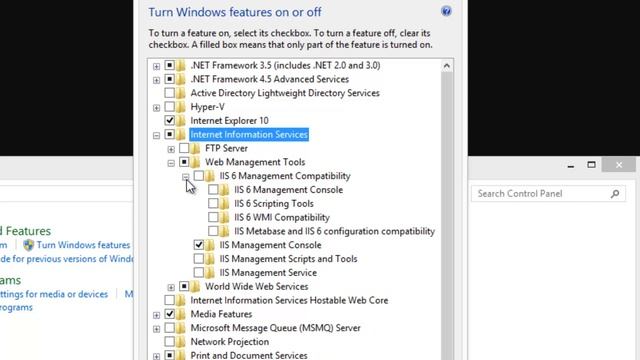Enable Network Projection checkbox
The image size is (640, 360).
point(169,342)
